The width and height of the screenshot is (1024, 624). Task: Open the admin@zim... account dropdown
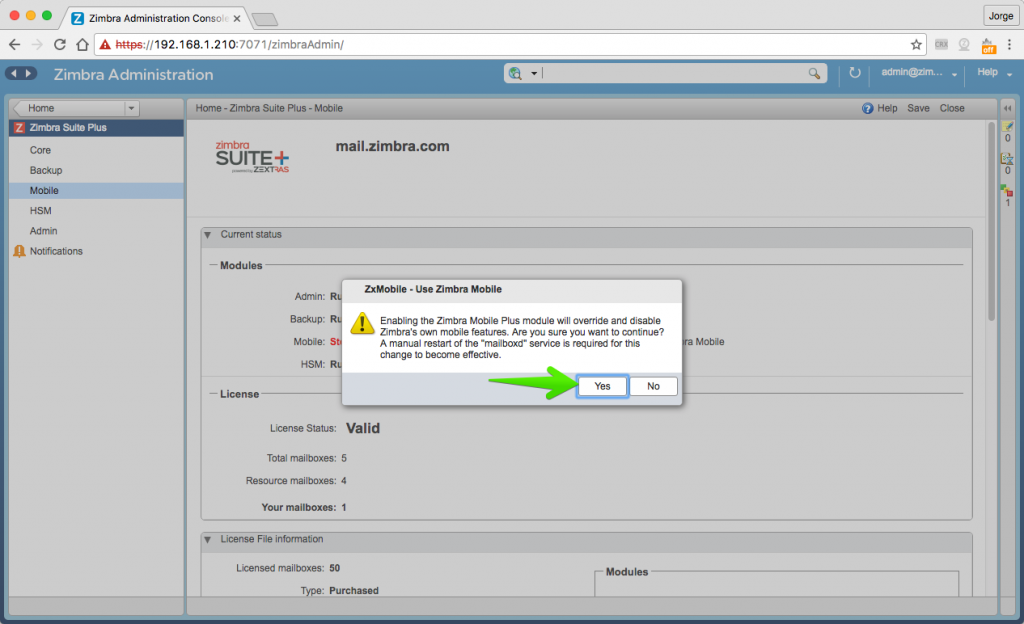[919, 72]
